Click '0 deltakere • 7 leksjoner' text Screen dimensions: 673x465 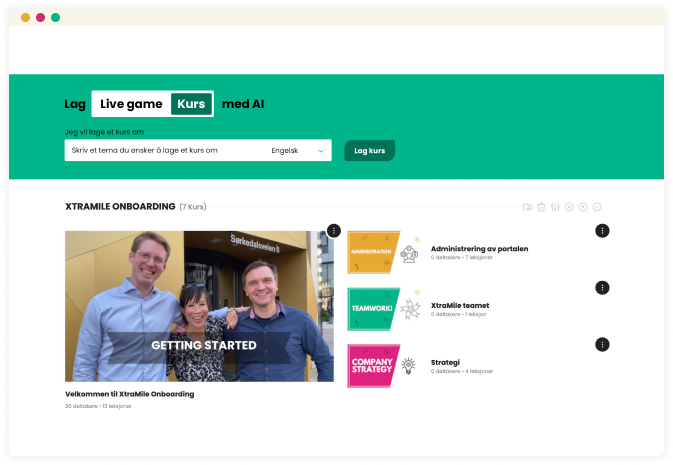[x=461, y=257]
